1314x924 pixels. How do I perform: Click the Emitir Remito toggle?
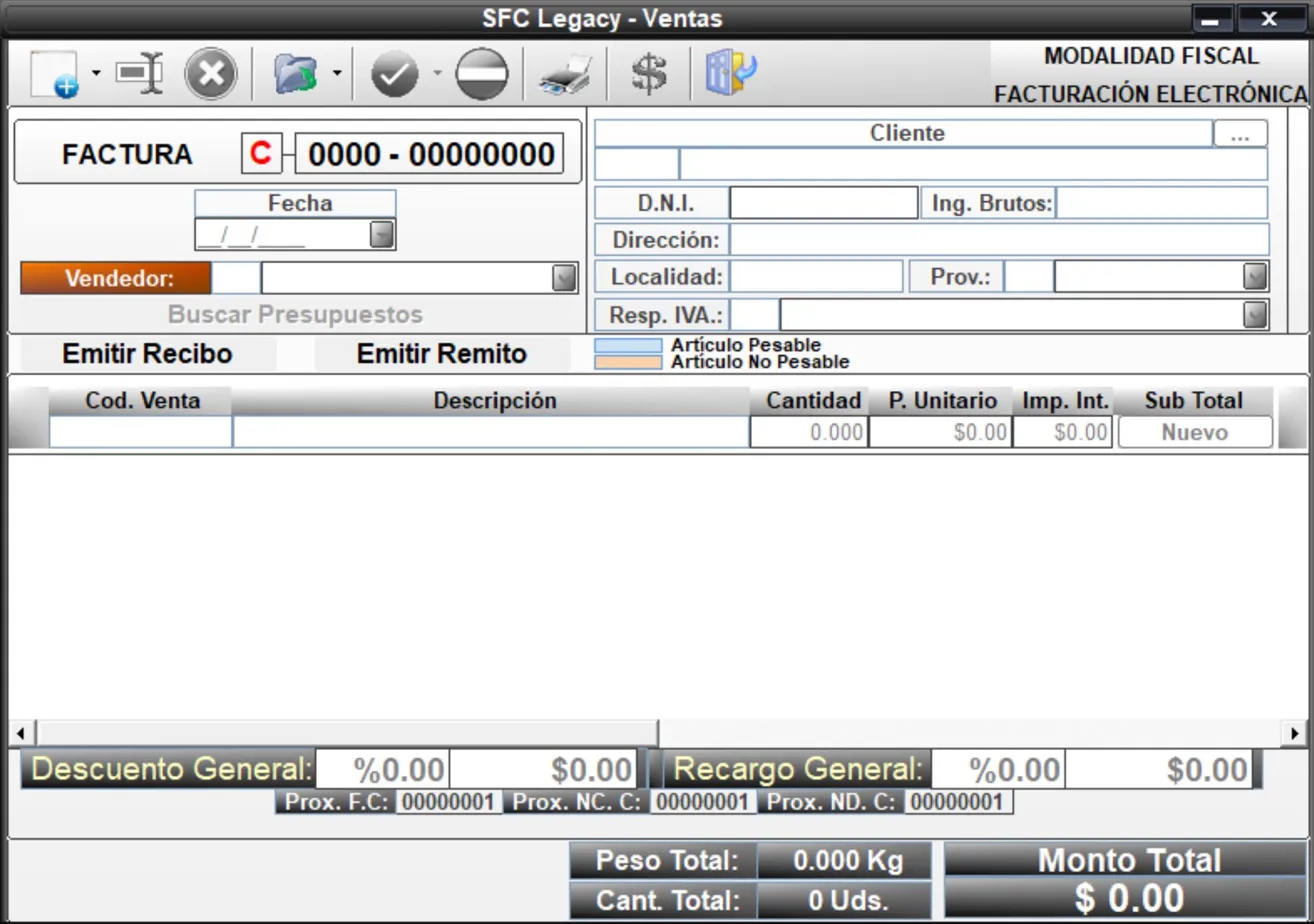click(x=441, y=354)
